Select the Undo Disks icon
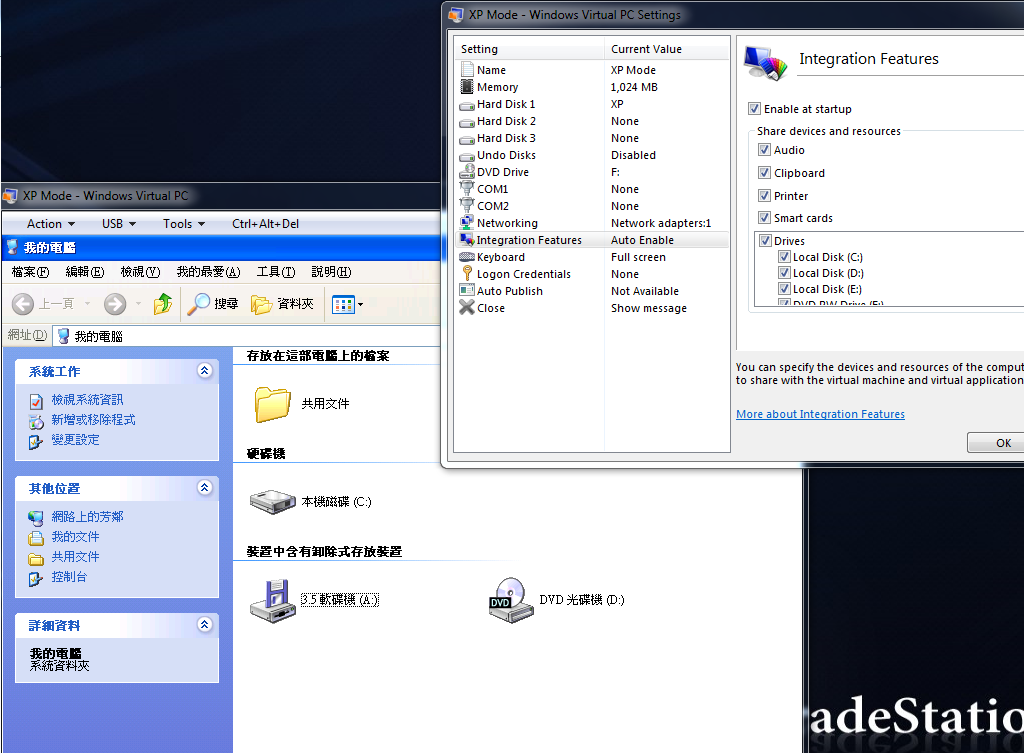This screenshot has height=753, width=1024. point(467,155)
